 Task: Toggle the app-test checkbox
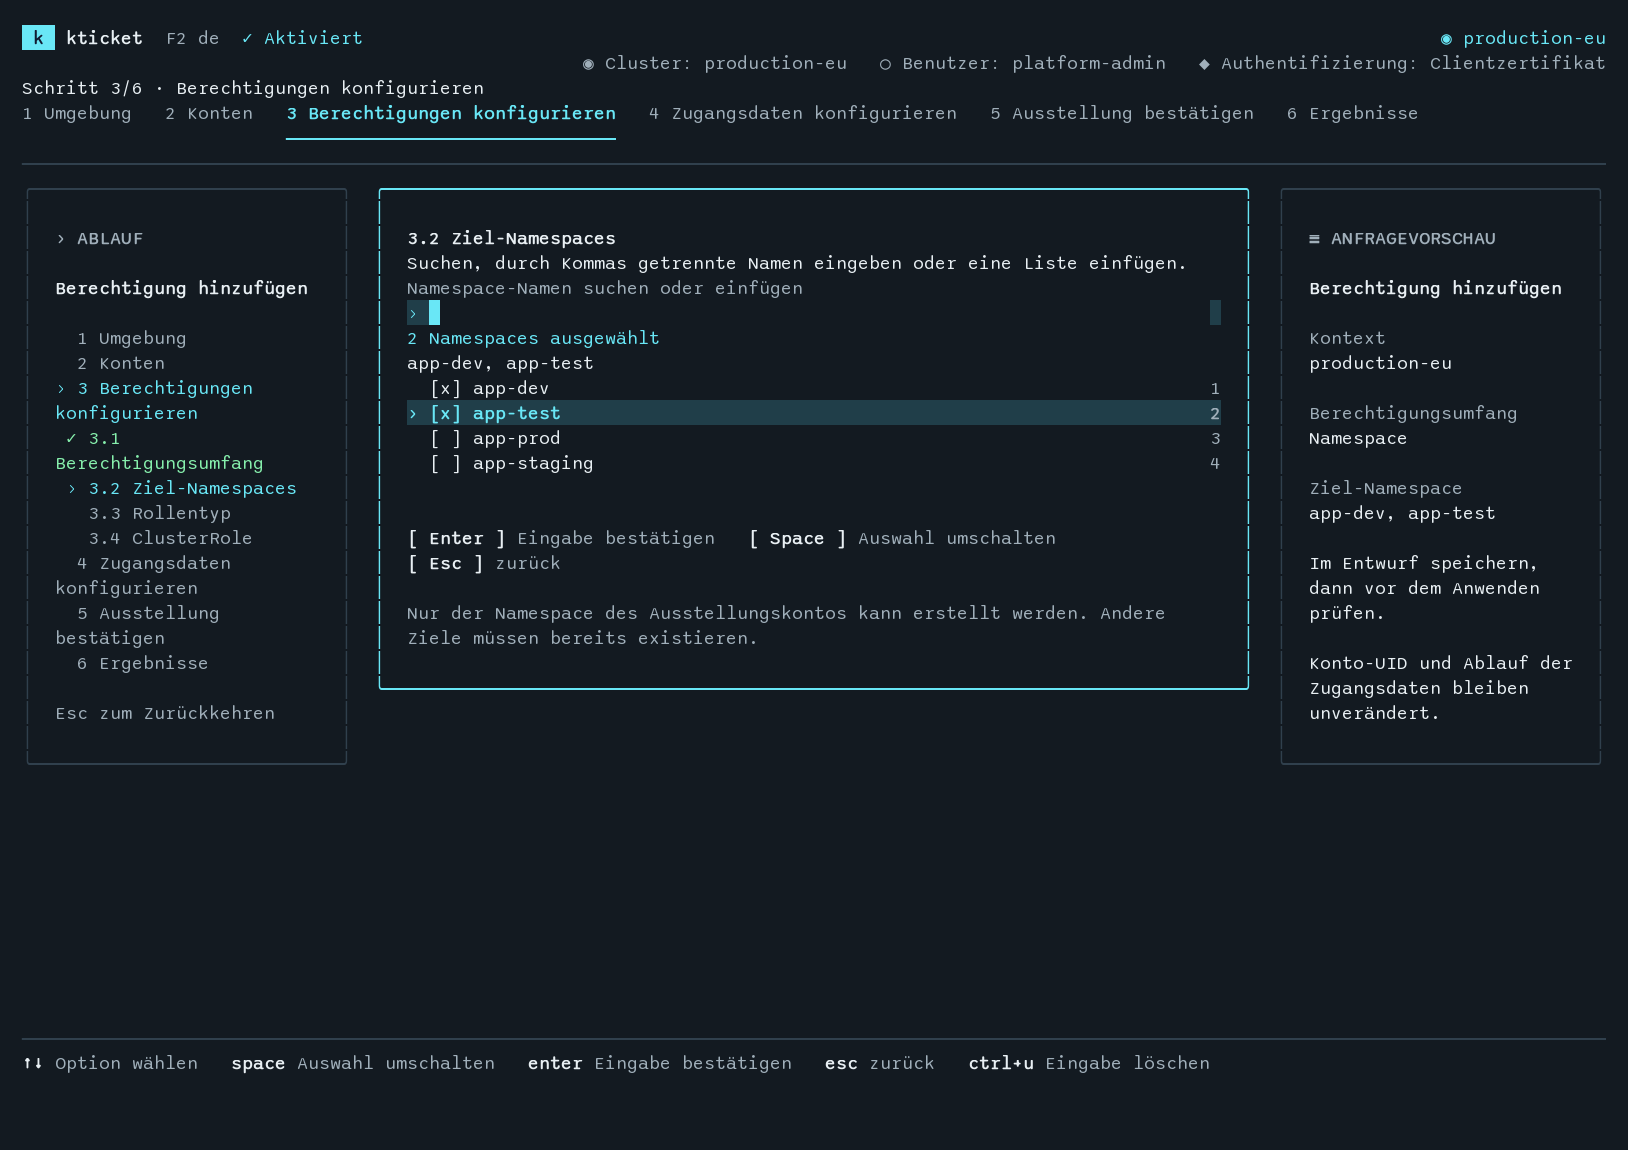tap(446, 413)
